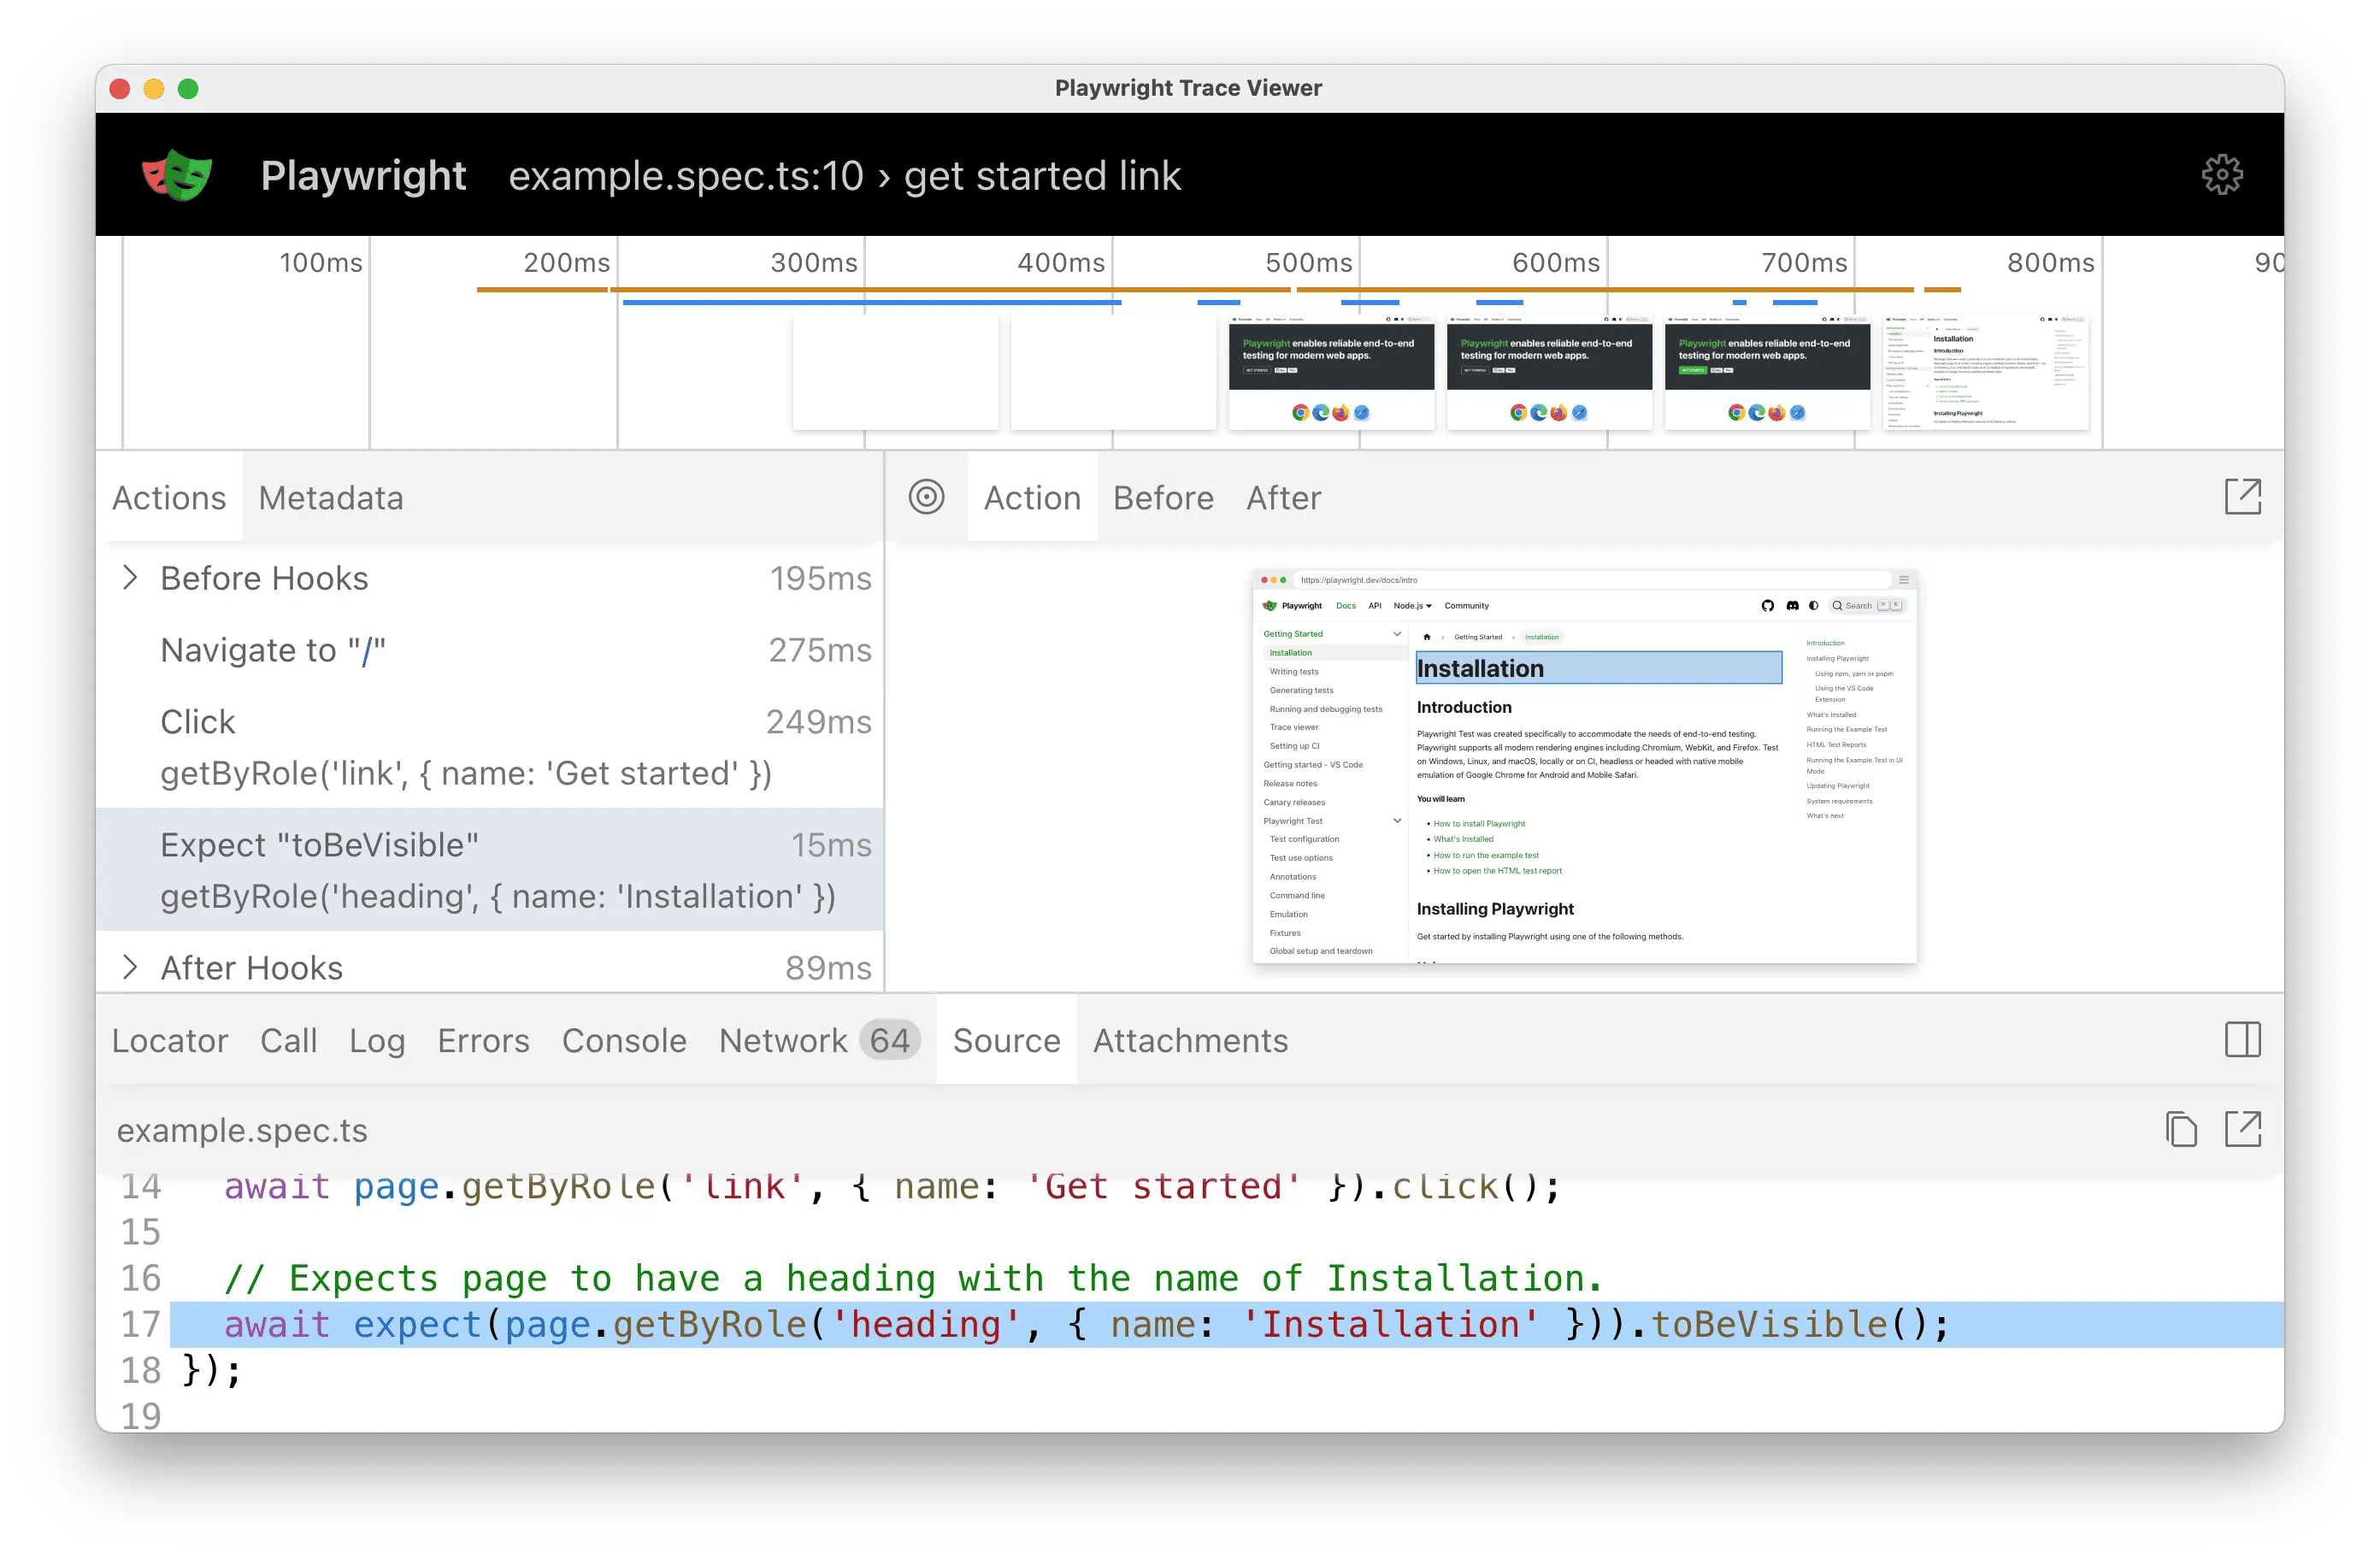This screenshot has width=2380, height=1559.
Task: Switch snapshot view to Action
Action: (x=1032, y=497)
